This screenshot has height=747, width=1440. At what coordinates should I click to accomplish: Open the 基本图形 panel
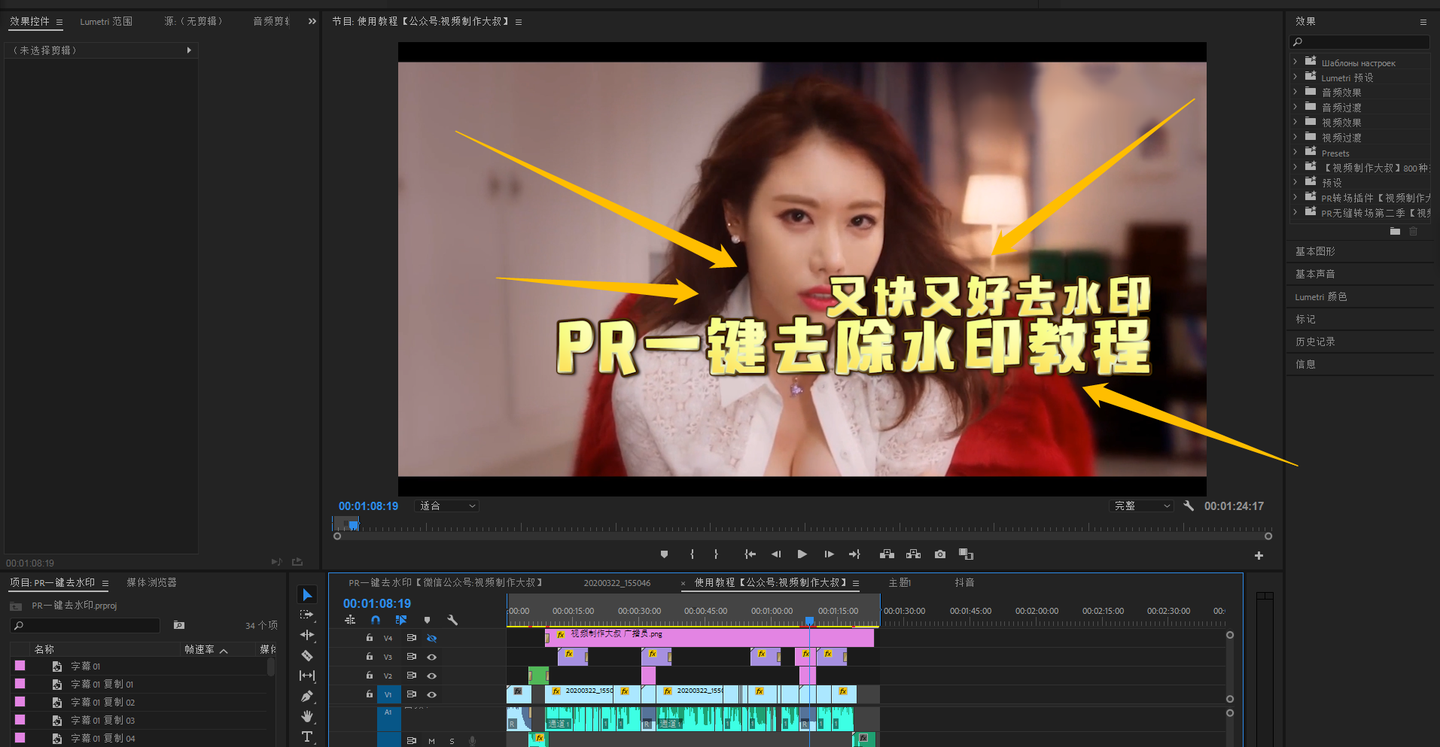point(1315,251)
